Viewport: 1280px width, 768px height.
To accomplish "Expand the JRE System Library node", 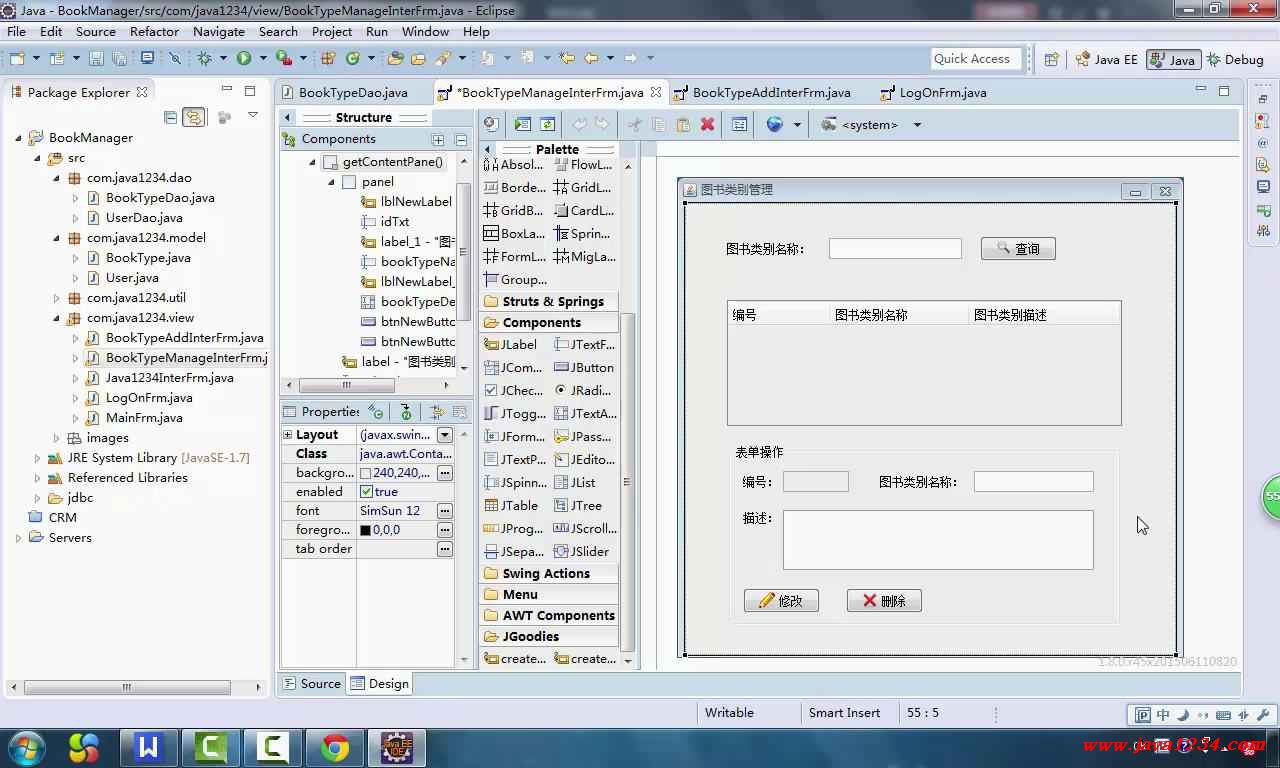I will 38,458.
